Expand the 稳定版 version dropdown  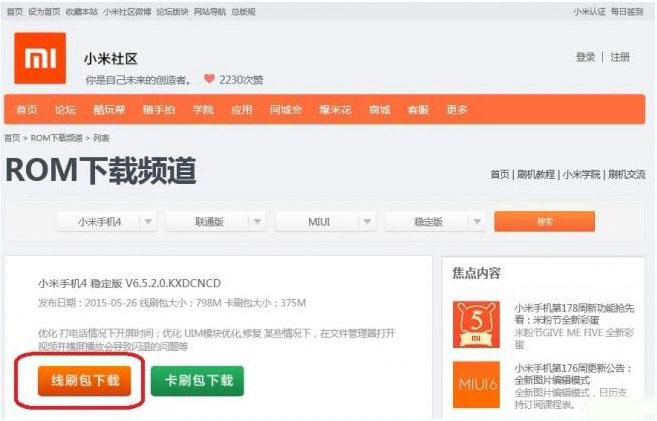pyautogui.click(x=435, y=222)
